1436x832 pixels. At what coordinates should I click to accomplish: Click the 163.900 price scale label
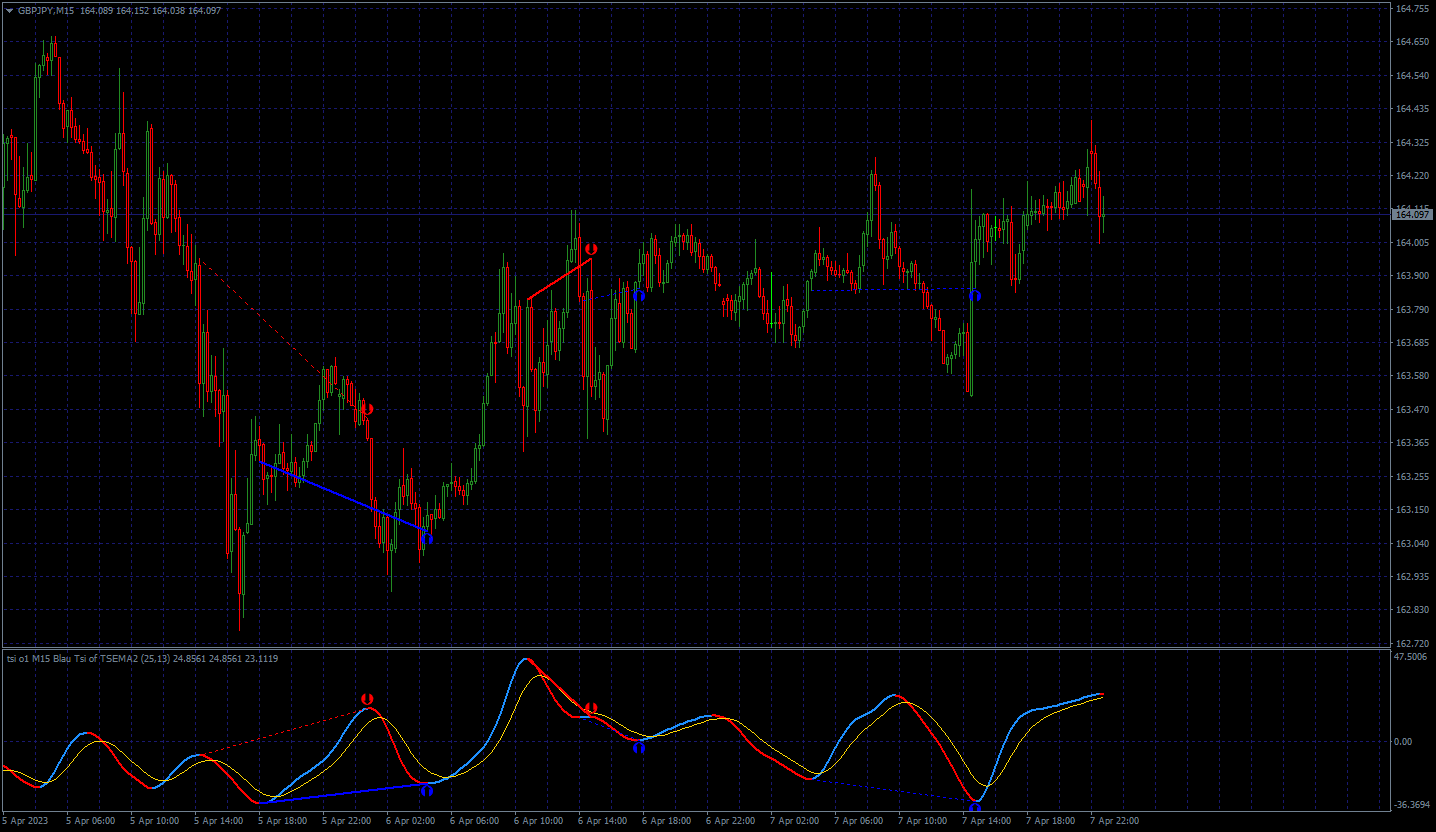tap(1411, 275)
